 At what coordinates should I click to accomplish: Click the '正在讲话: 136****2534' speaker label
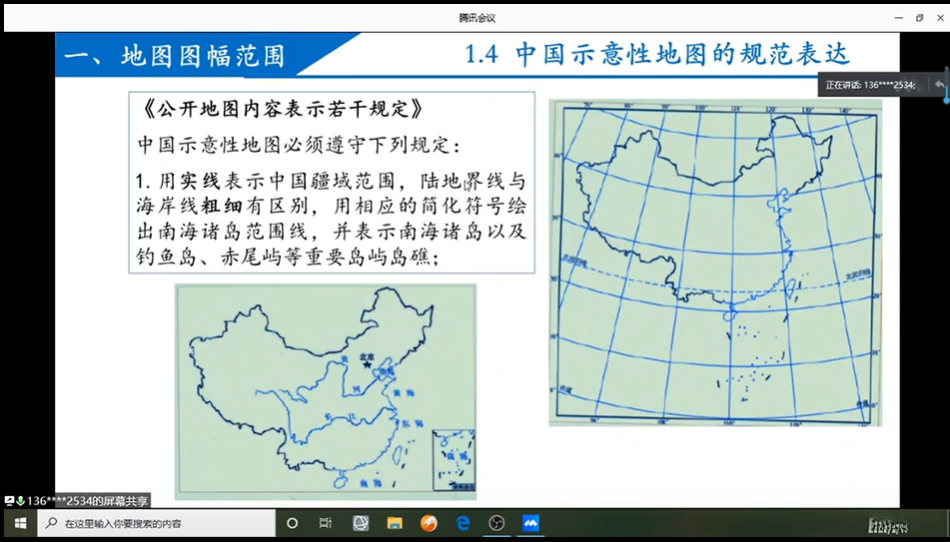(x=870, y=85)
